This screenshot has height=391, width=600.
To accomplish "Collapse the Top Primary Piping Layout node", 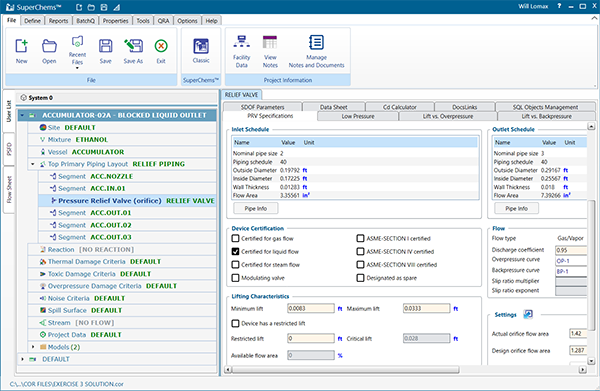I will pyautogui.click(x=33, y=164).
